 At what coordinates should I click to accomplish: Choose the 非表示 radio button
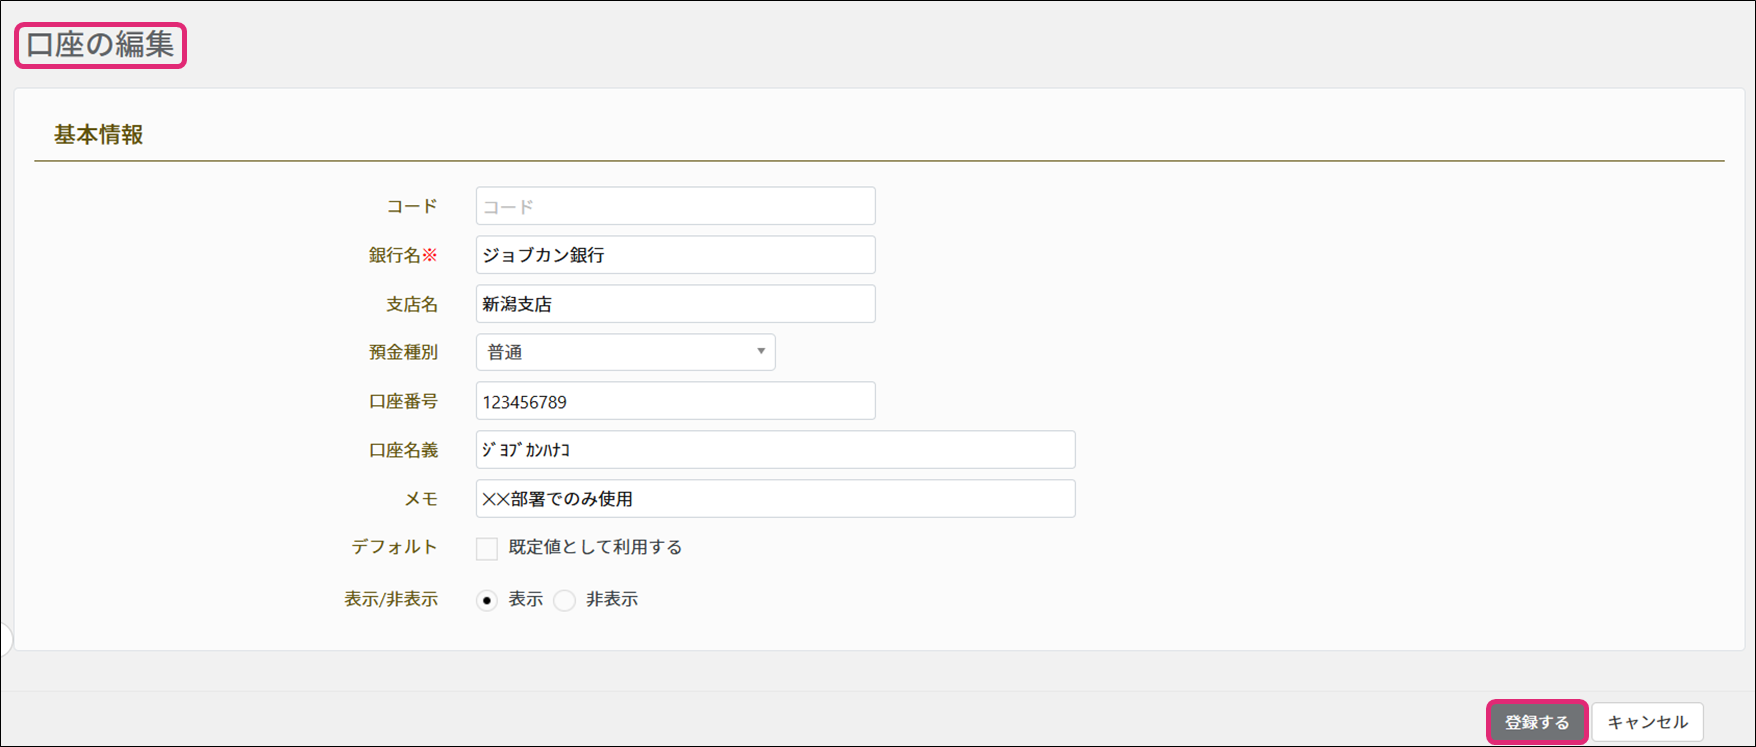(565, 600)
